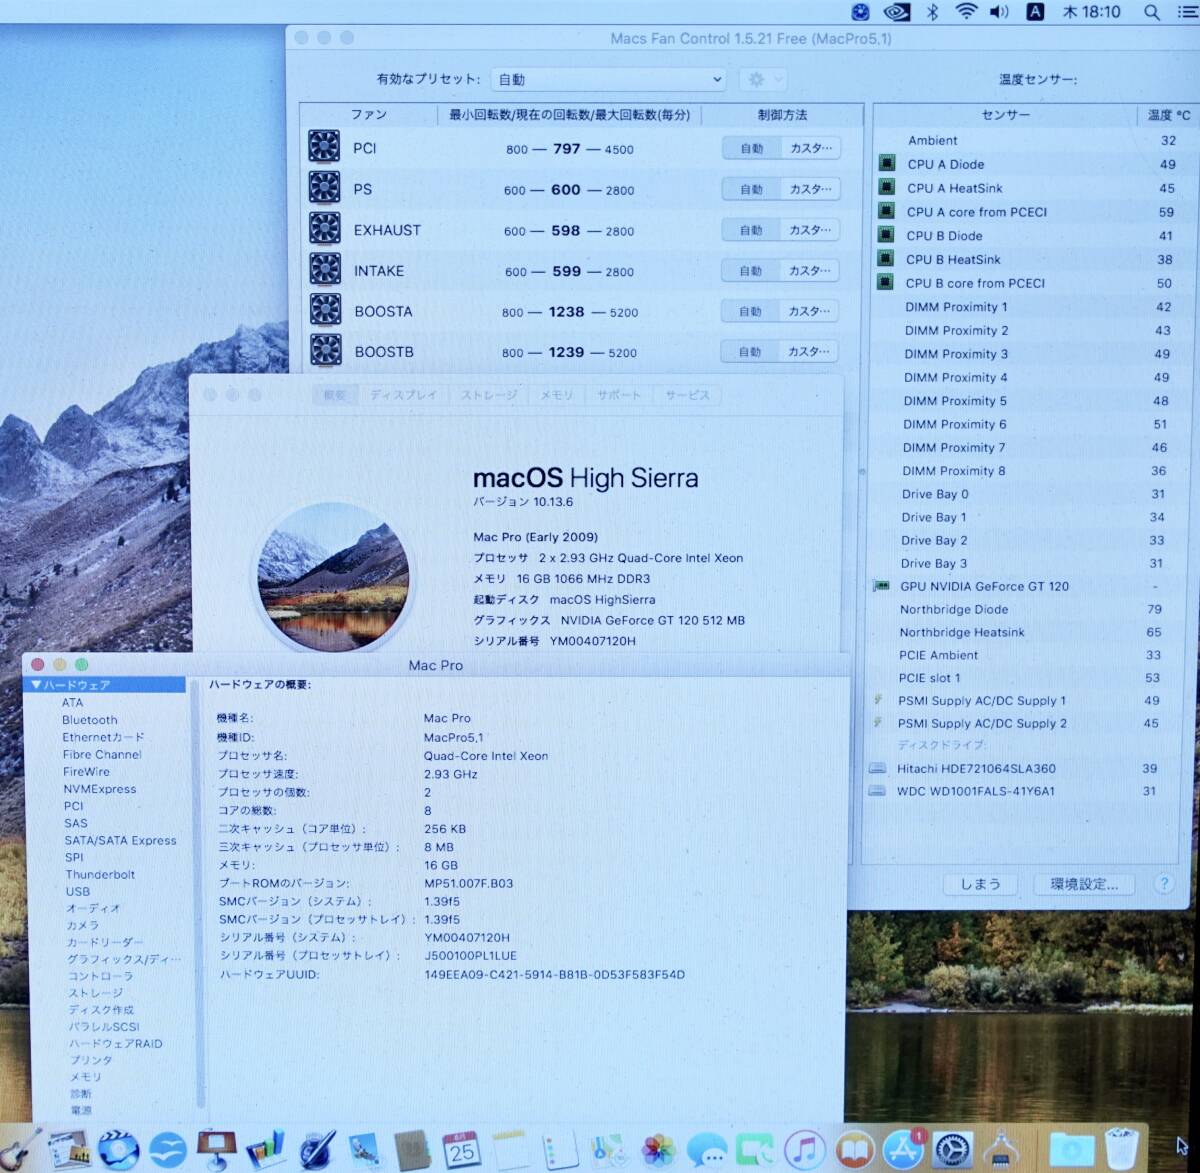This screenshot has height=1173, width=1200.
Task: Open the 有効なプリセット dropdown
Action: (x=608, y=79)
